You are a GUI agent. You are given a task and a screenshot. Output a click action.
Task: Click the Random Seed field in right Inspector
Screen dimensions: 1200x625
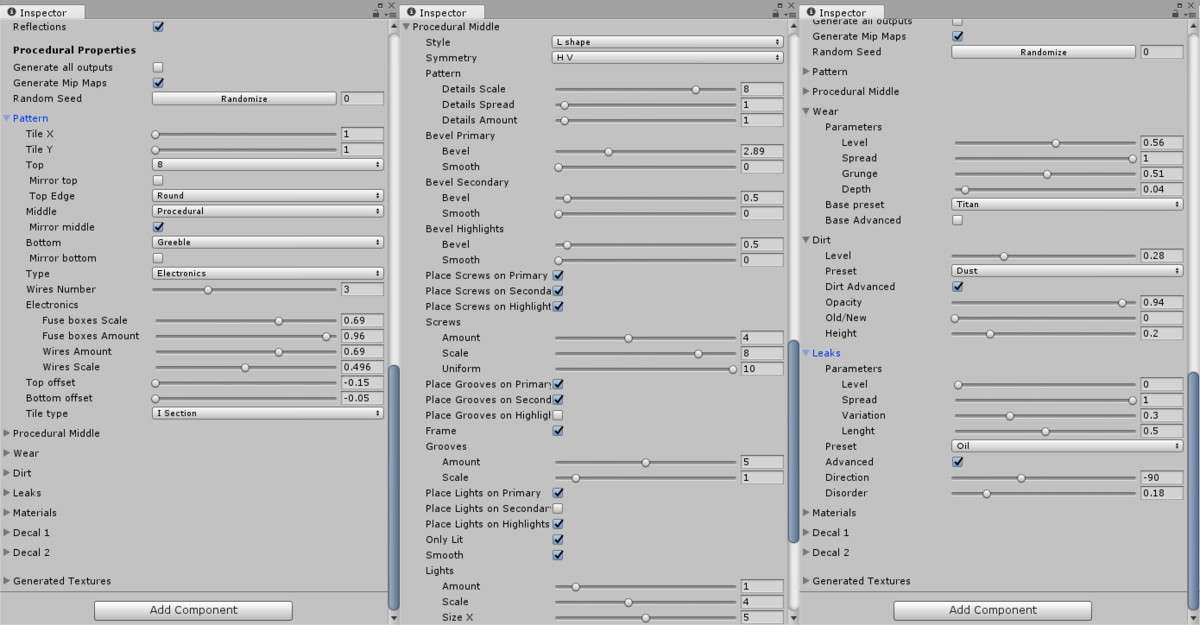click(x=1162, y=52)
